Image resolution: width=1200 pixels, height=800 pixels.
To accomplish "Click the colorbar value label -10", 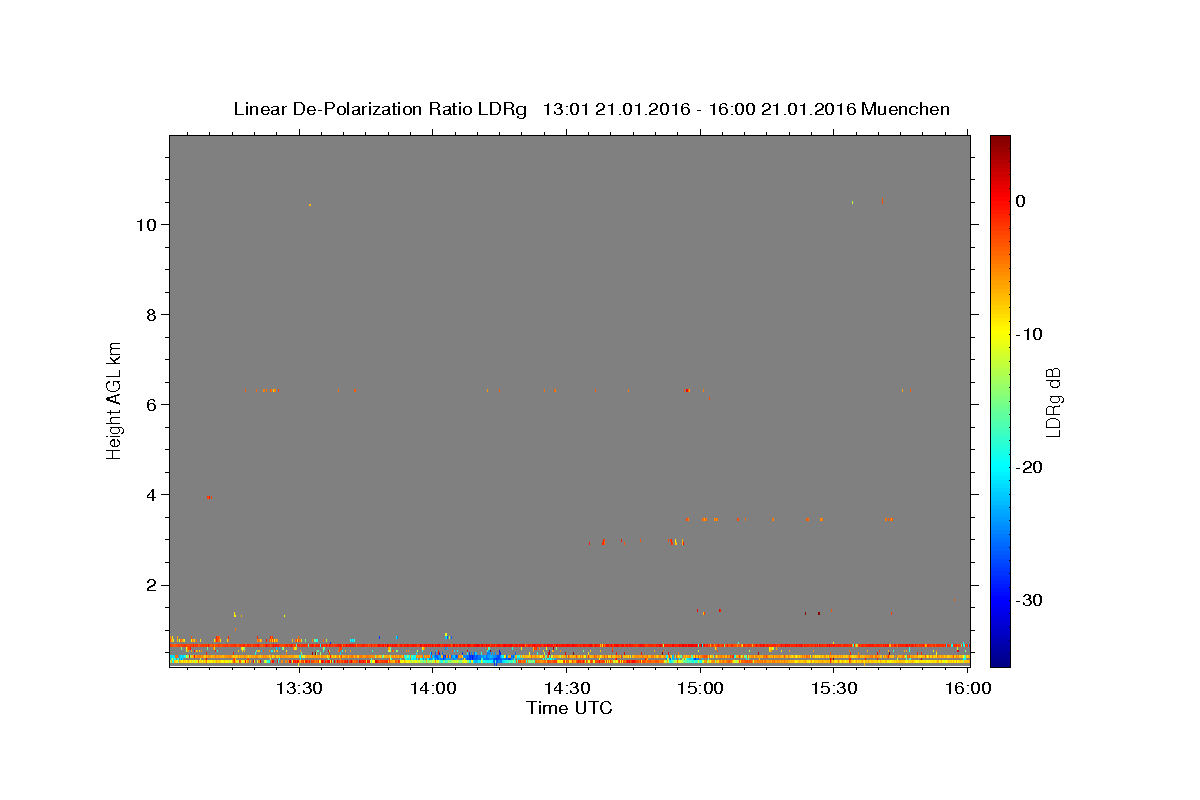I will [x=1029, y=334].
